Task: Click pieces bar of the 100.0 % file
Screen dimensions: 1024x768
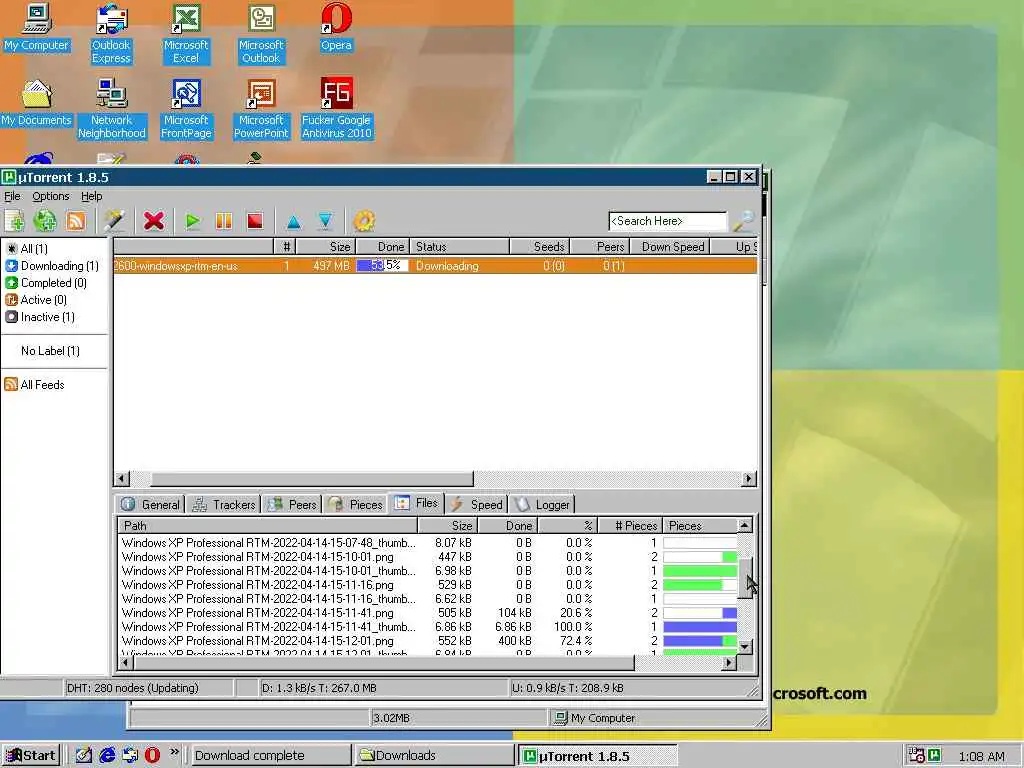Action: click(700, 627)
